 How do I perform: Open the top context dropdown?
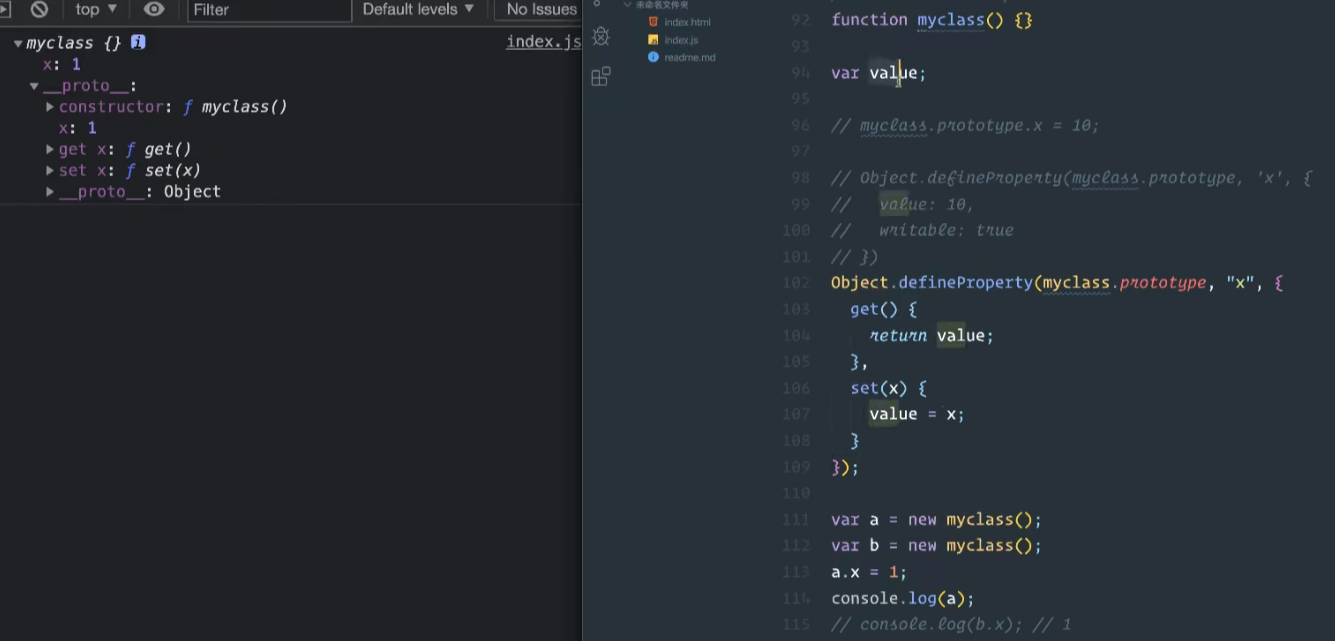point(96,9)
